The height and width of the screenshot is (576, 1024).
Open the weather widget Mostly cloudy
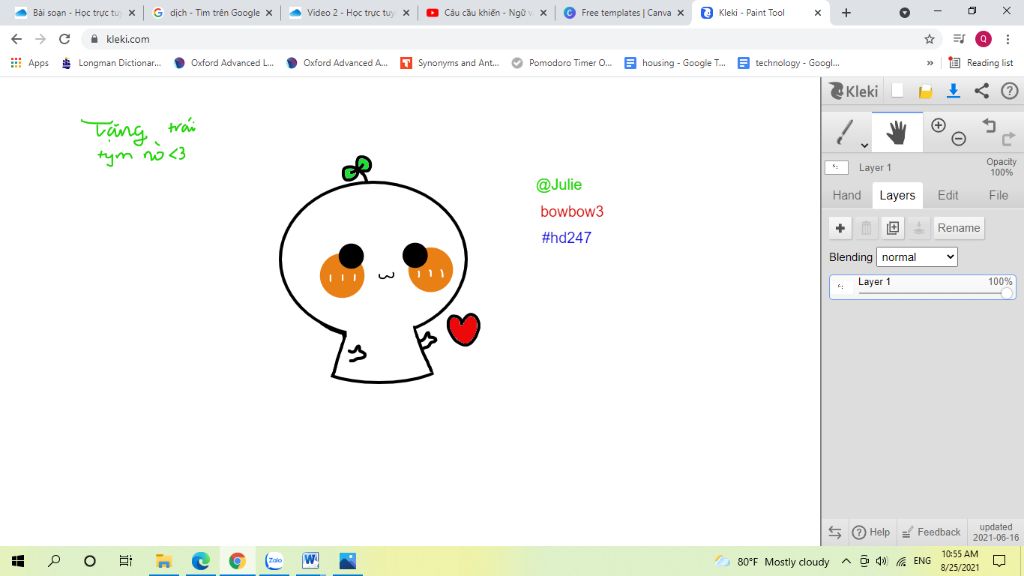pos(772,561)
